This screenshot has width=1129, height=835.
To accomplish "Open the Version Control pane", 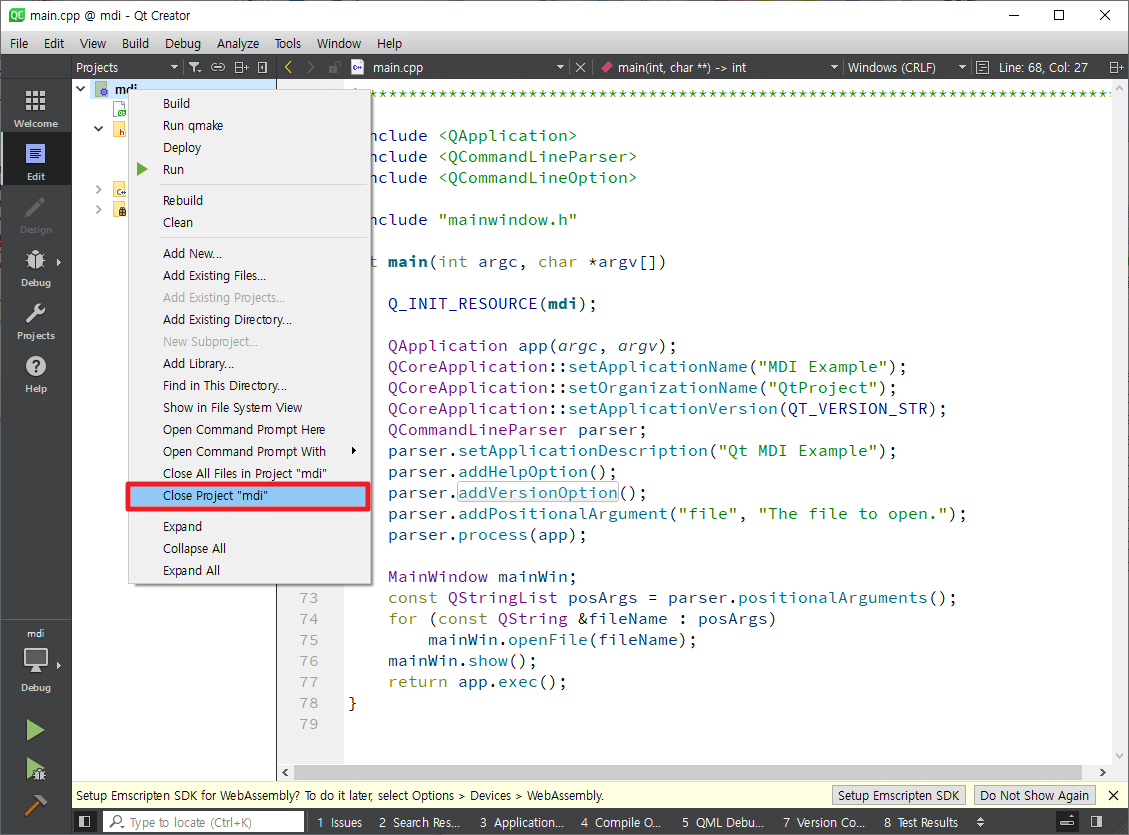I will point(824,822).
